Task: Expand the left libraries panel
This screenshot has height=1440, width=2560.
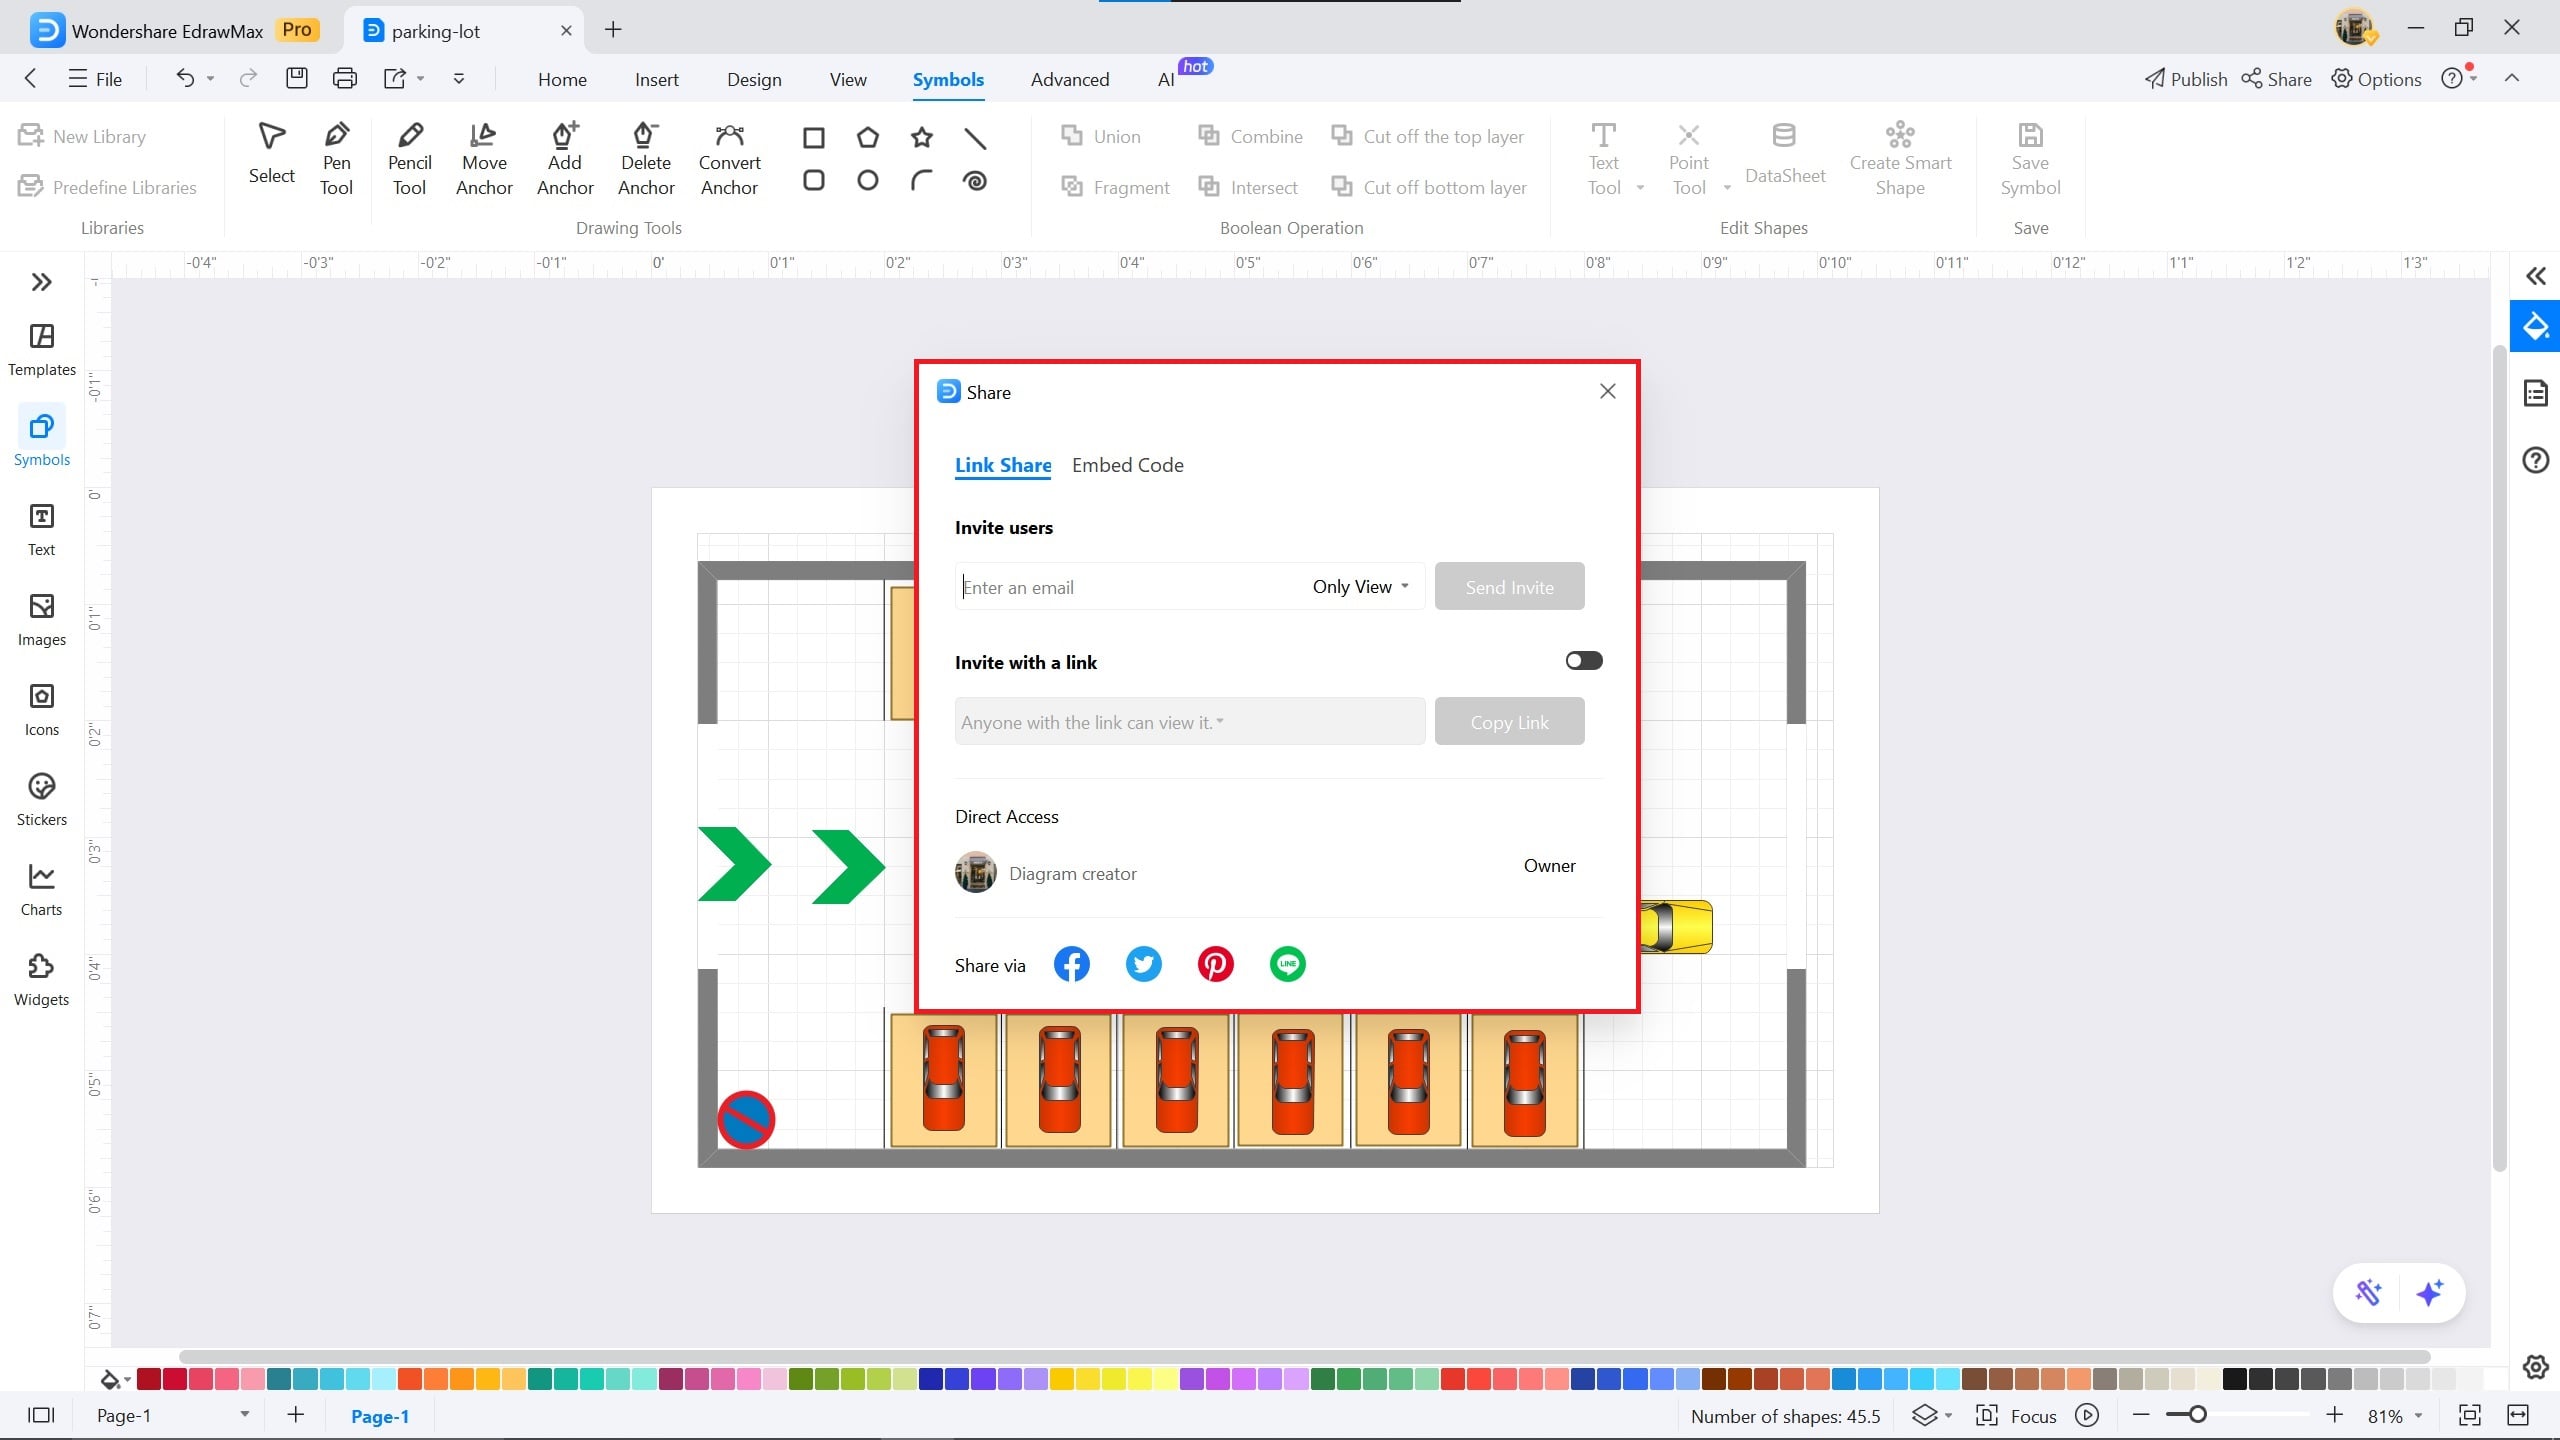Action: [x=41, y=282]
